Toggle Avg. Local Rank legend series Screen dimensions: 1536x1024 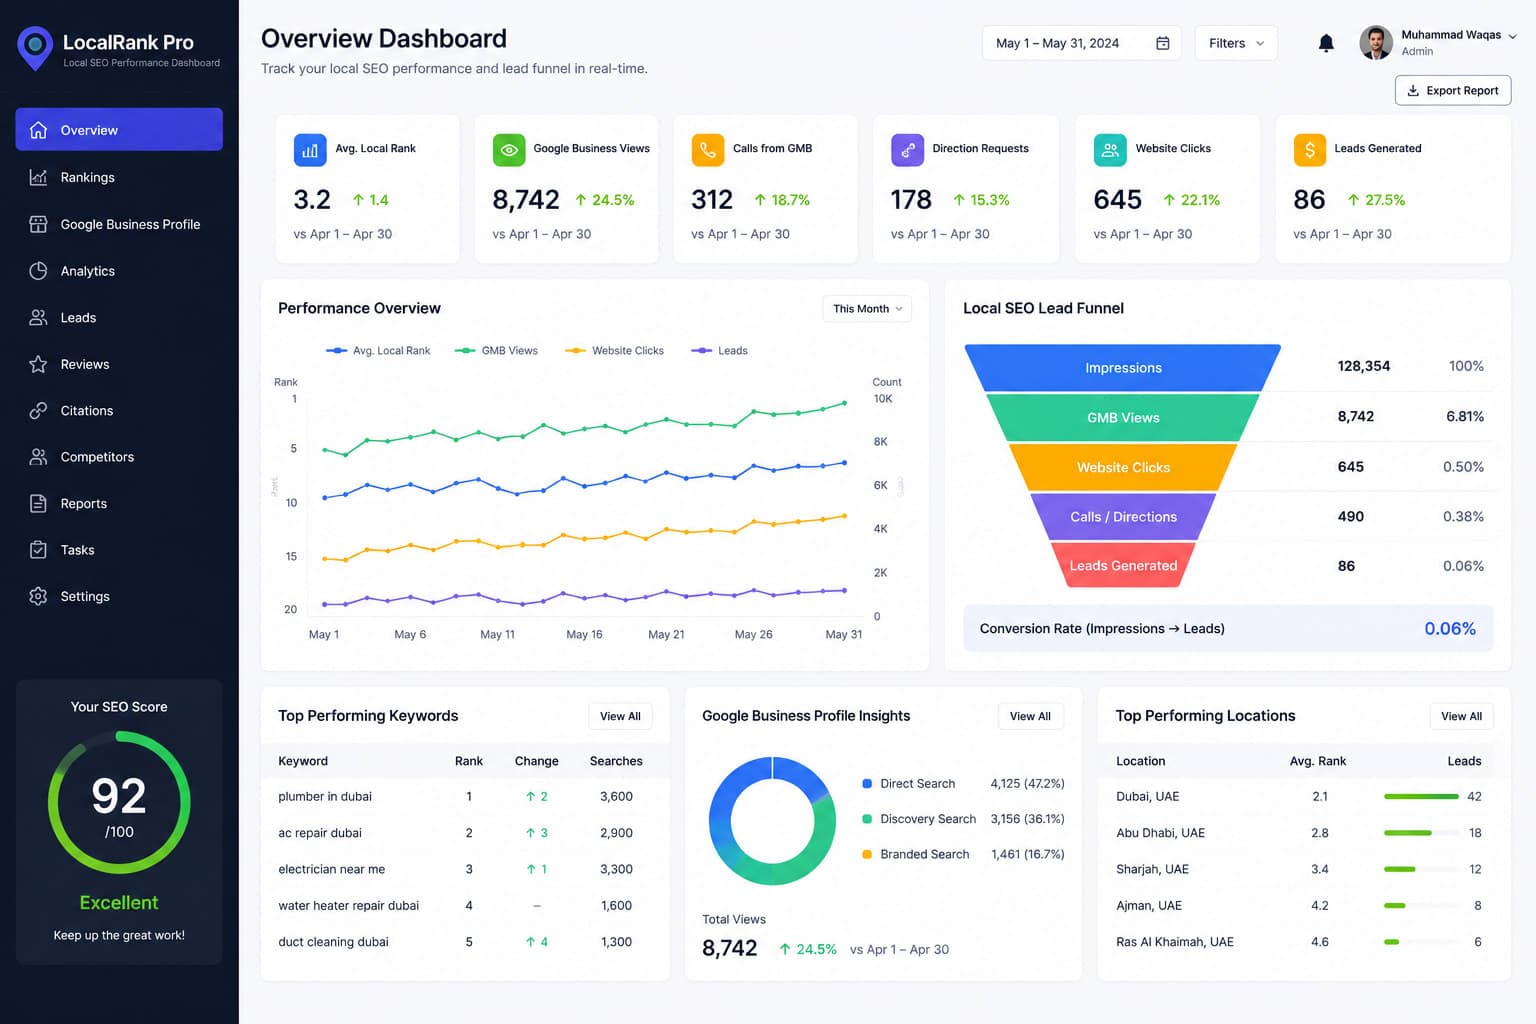(x=378, y=351)
